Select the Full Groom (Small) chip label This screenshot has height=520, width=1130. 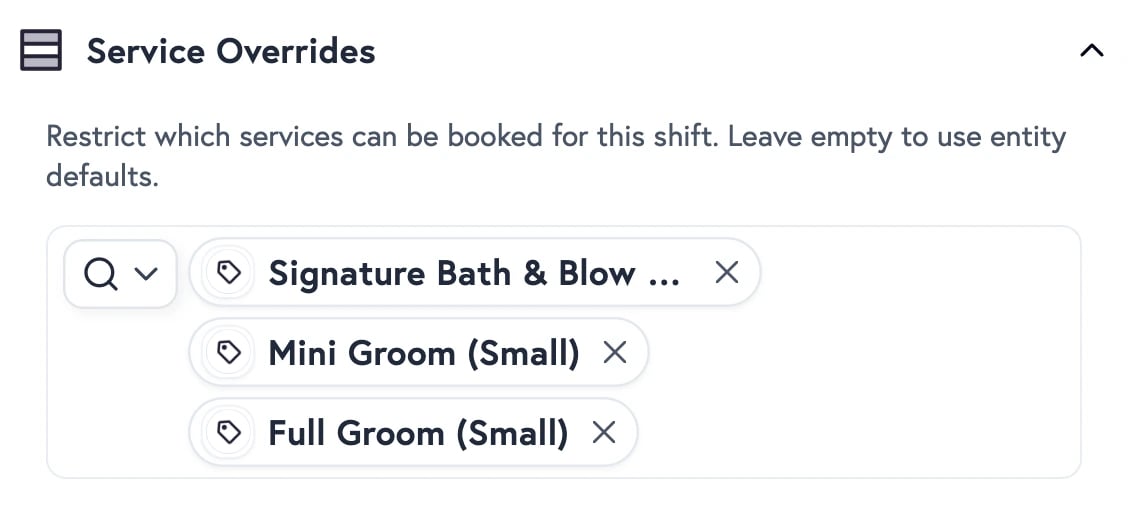418,433
